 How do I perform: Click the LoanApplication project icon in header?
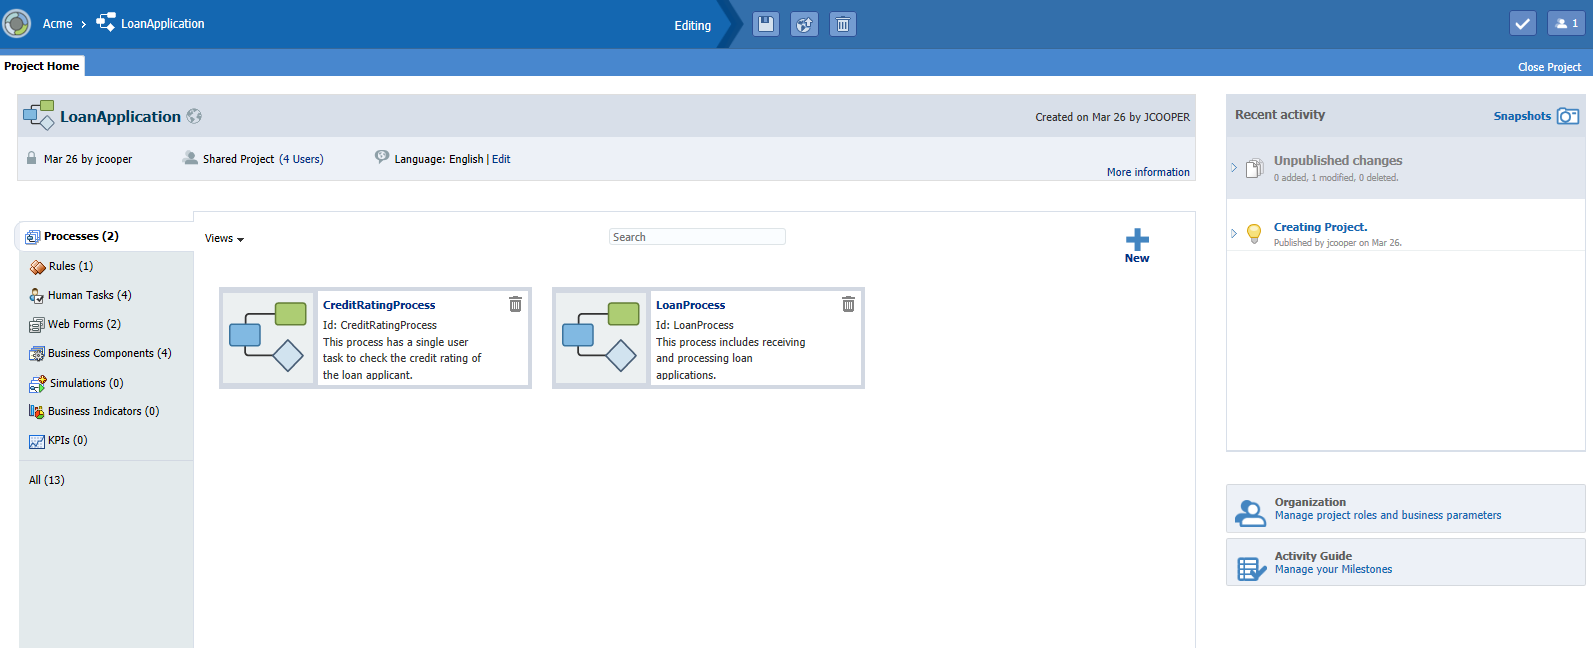pyautogui.click(x=39, y=115)
